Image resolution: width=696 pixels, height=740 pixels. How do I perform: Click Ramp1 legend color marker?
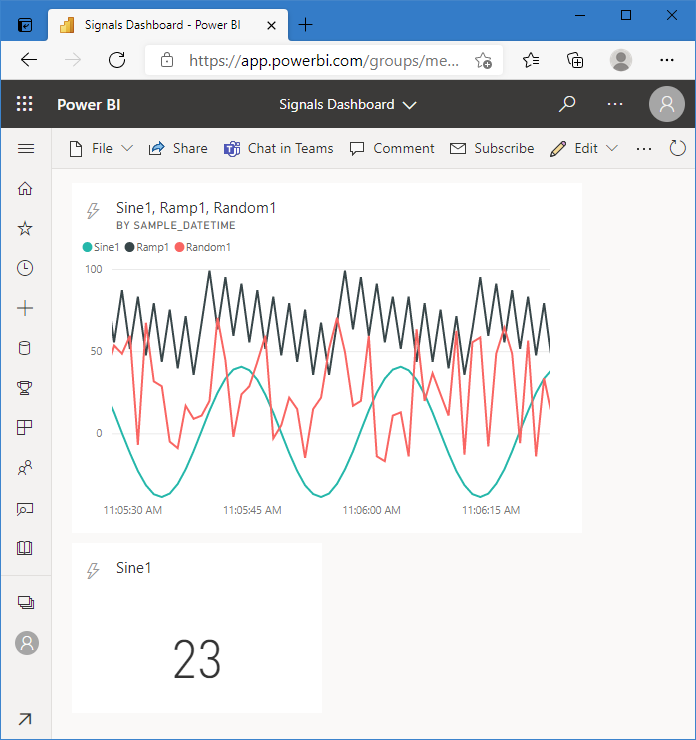coord(129,247)
